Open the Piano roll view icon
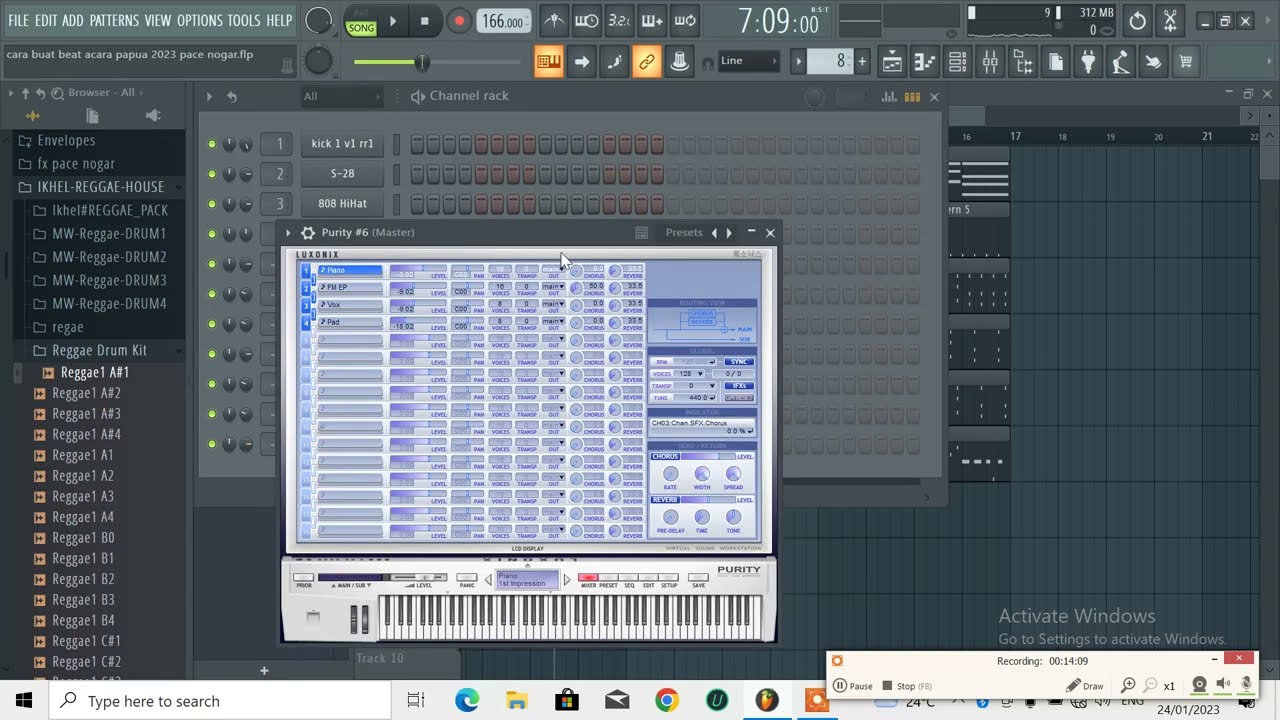The height and width of the screenshot is (720, 1280). [x=925, y=62]
